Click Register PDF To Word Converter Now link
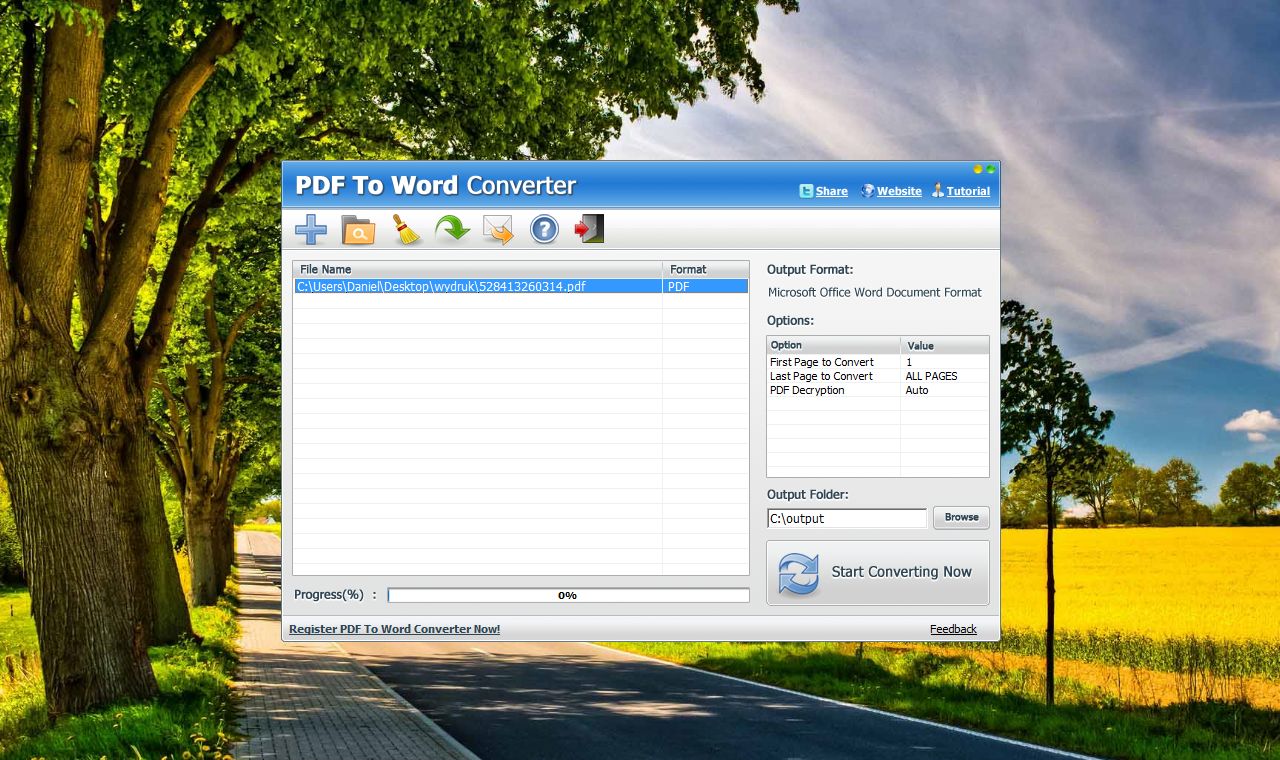 [395, 629]
